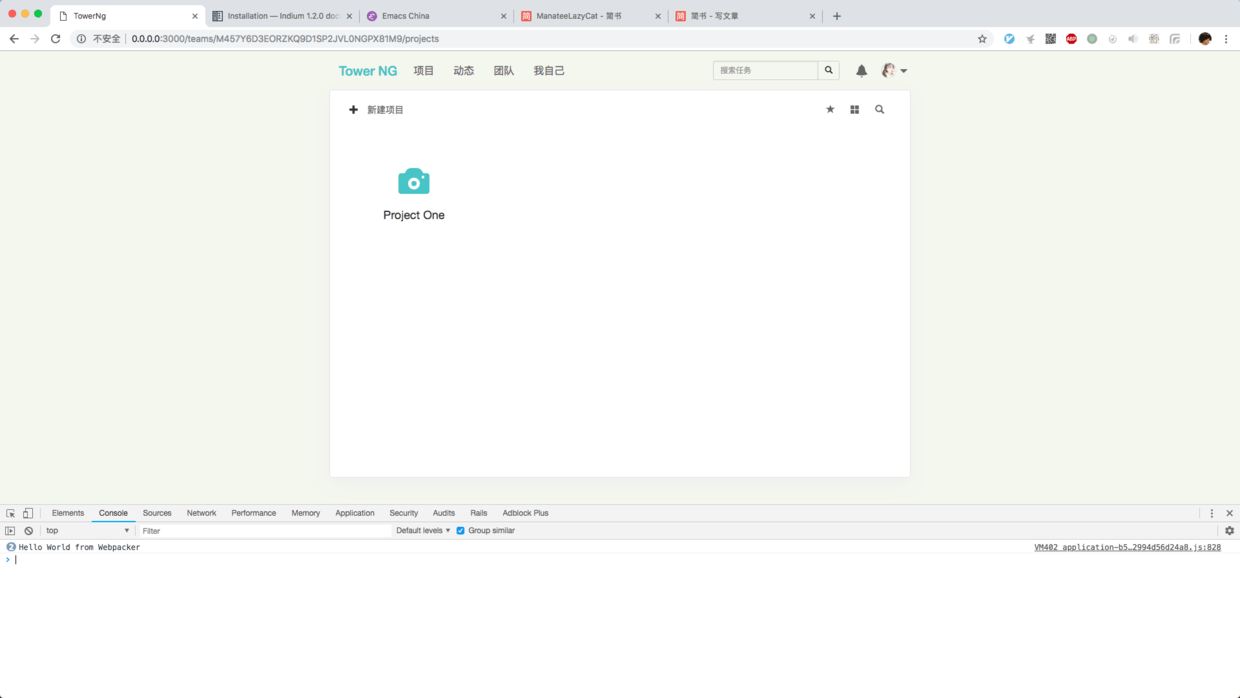Click the plus icon next to 新建项目

click(353, 109)
